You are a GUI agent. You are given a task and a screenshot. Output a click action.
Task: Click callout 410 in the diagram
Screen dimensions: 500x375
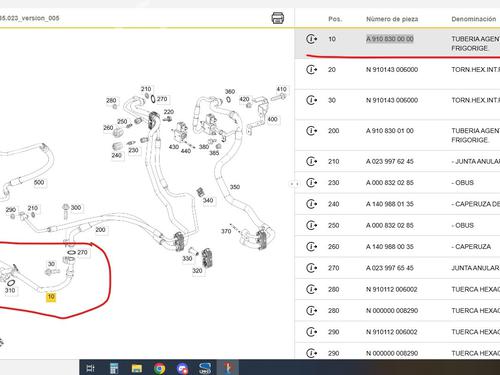click(281, 89)
